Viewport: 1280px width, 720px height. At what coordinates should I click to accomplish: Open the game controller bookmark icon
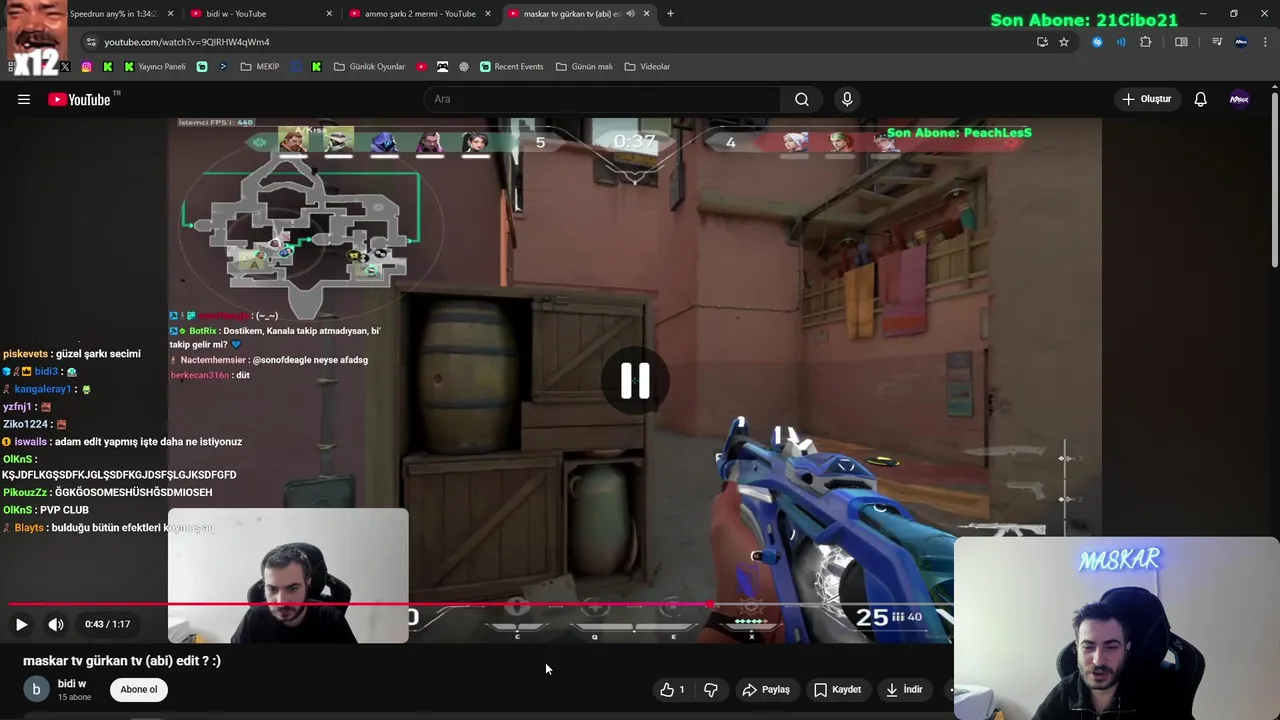[442, 67]
